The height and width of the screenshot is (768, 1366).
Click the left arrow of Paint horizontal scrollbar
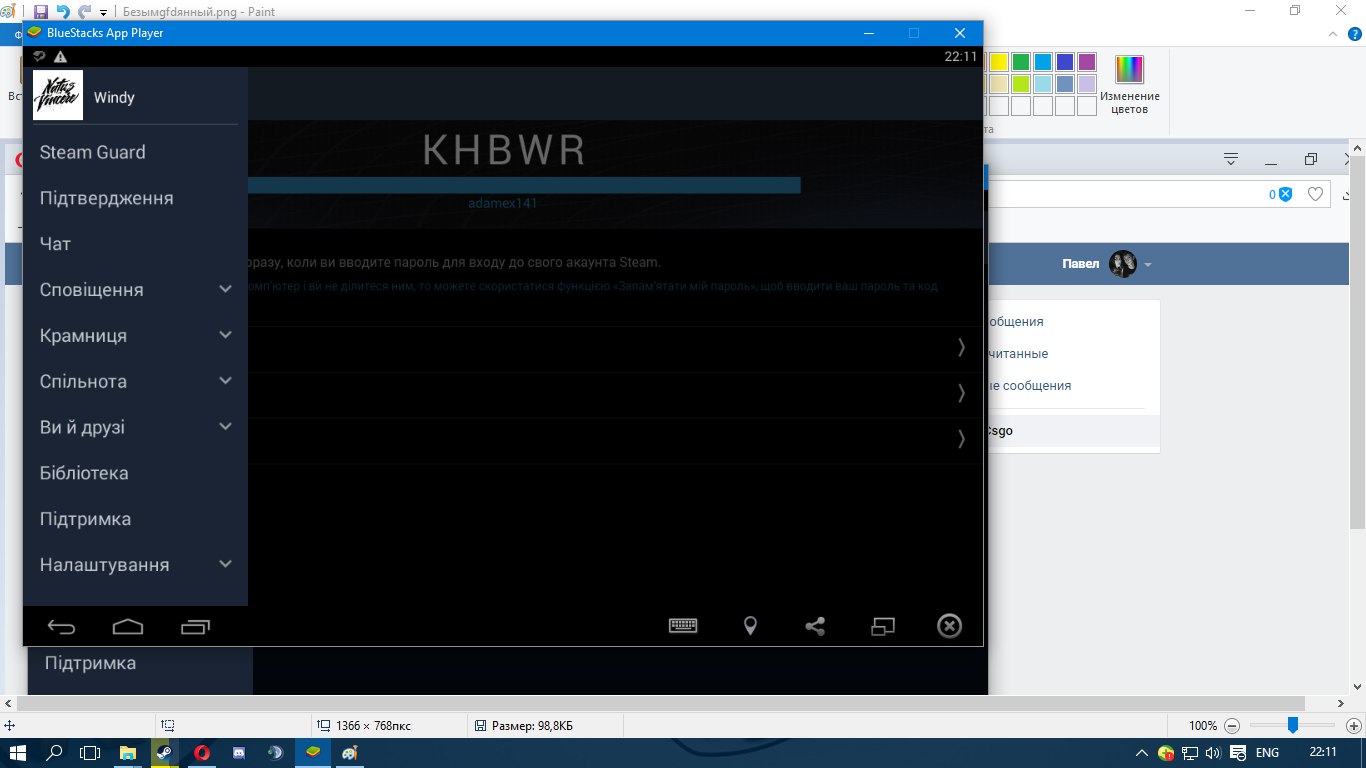[x=8, y=704]
